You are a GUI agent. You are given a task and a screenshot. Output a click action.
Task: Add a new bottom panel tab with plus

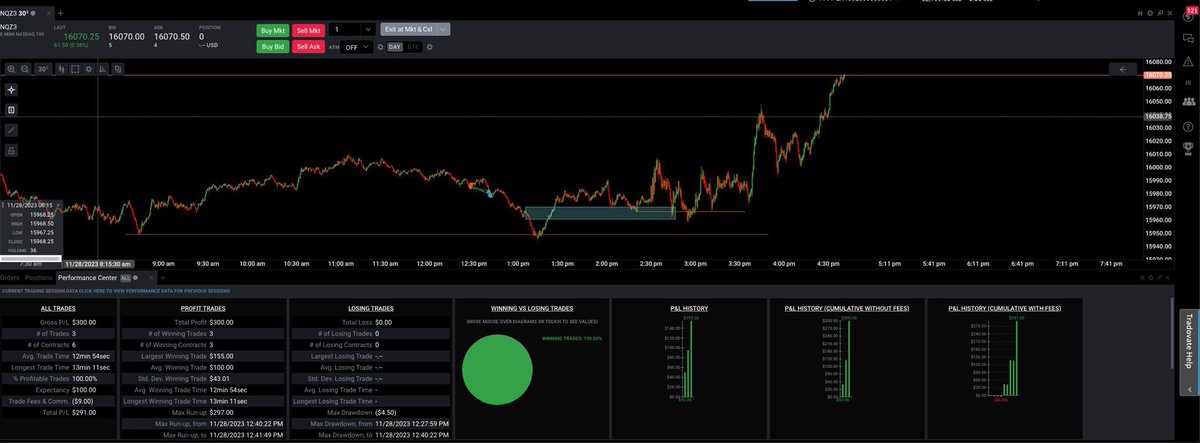point(163,277)
